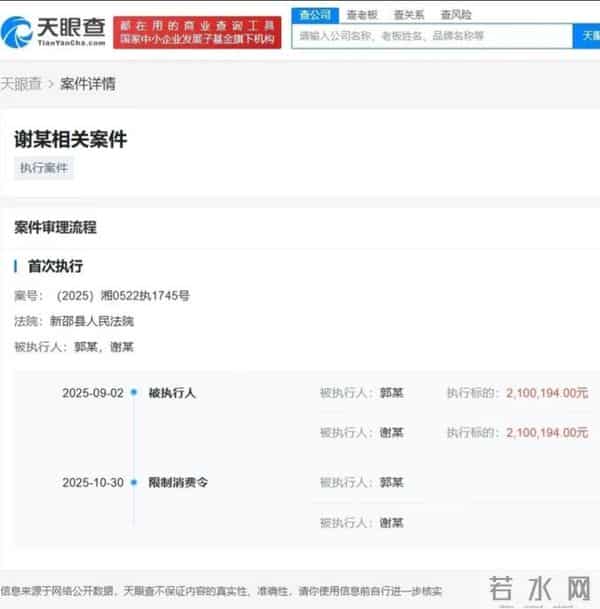Click the blue search button
This screenshot has height=609, width=600.
(x=587, y=36)
